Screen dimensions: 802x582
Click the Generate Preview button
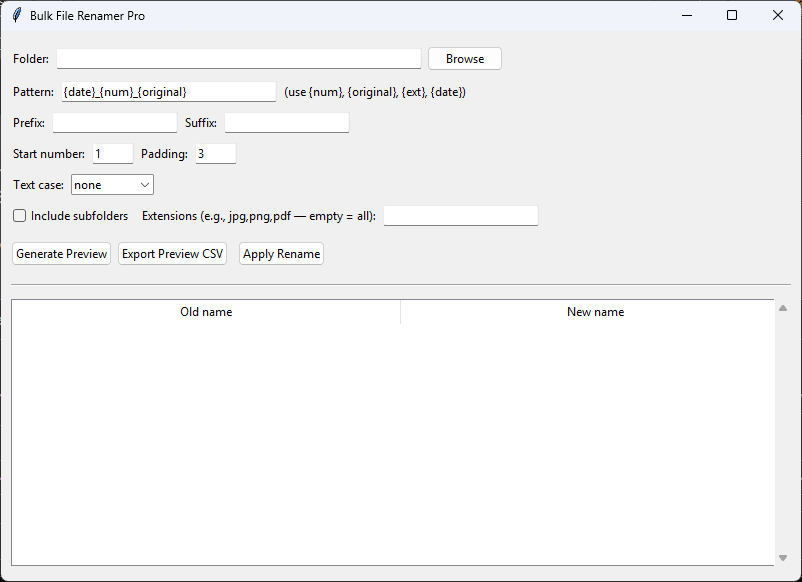(61, 253)
